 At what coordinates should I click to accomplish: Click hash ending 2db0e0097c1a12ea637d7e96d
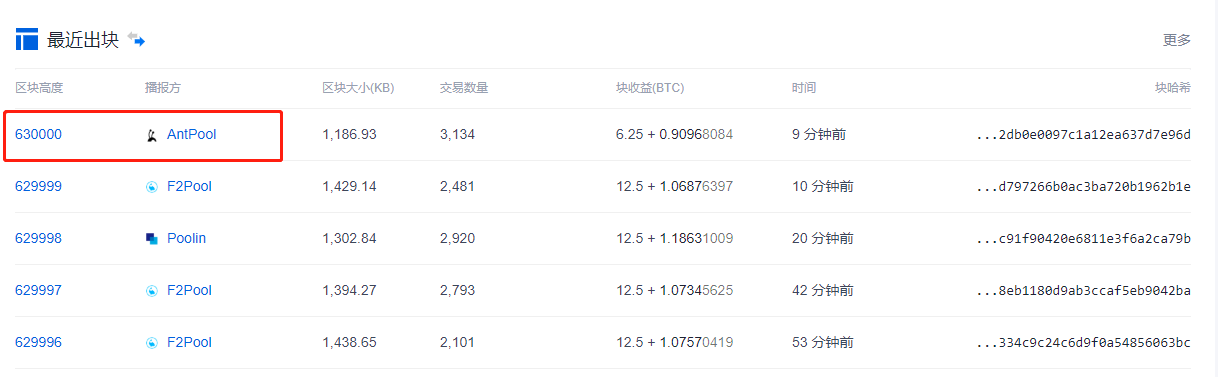click(1083, 134)
